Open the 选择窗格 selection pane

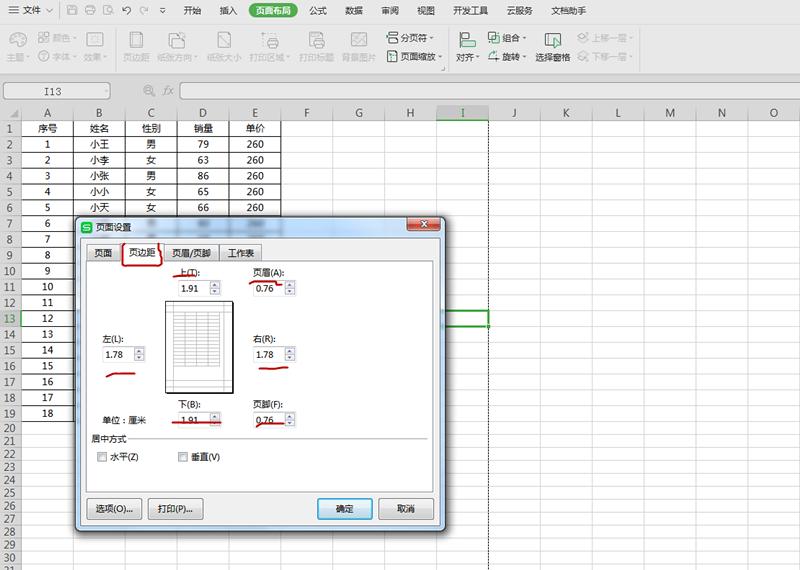coord(553,46)
